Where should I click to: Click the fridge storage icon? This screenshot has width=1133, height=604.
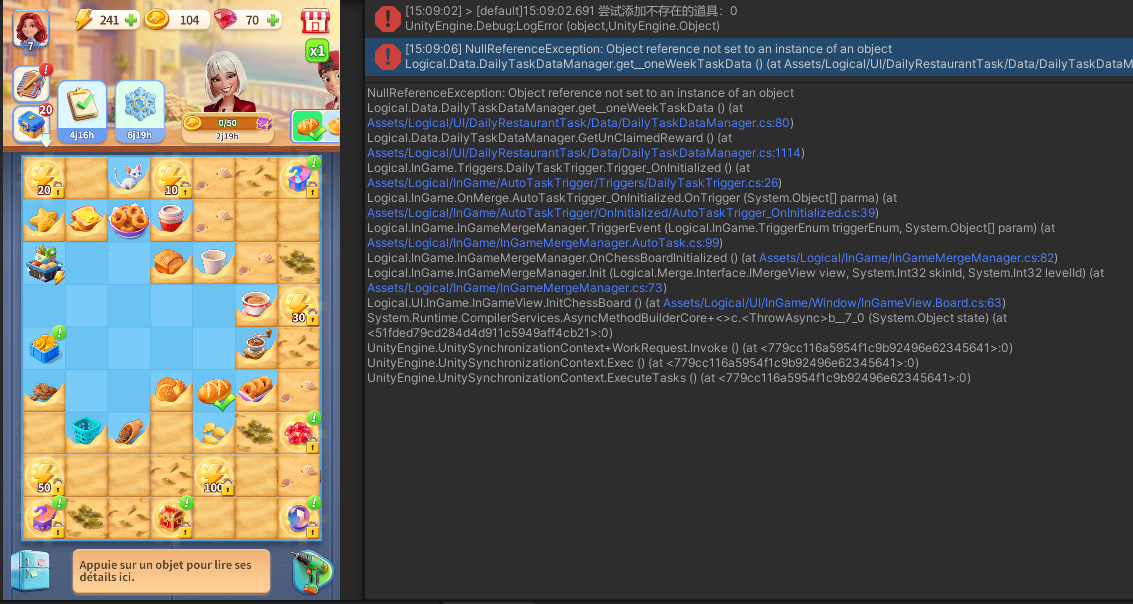click(x=30, y=572)
